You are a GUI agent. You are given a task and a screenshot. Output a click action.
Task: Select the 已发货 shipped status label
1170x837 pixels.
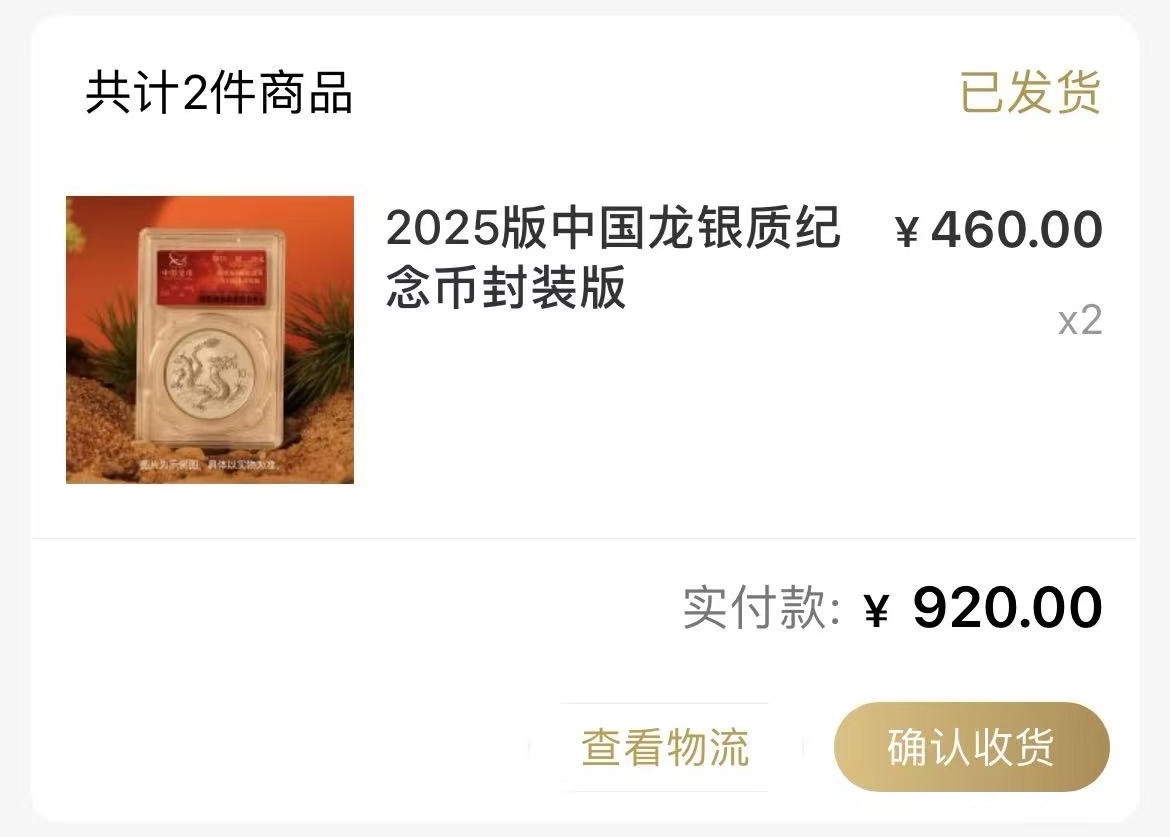click(x=1030, y=93)
